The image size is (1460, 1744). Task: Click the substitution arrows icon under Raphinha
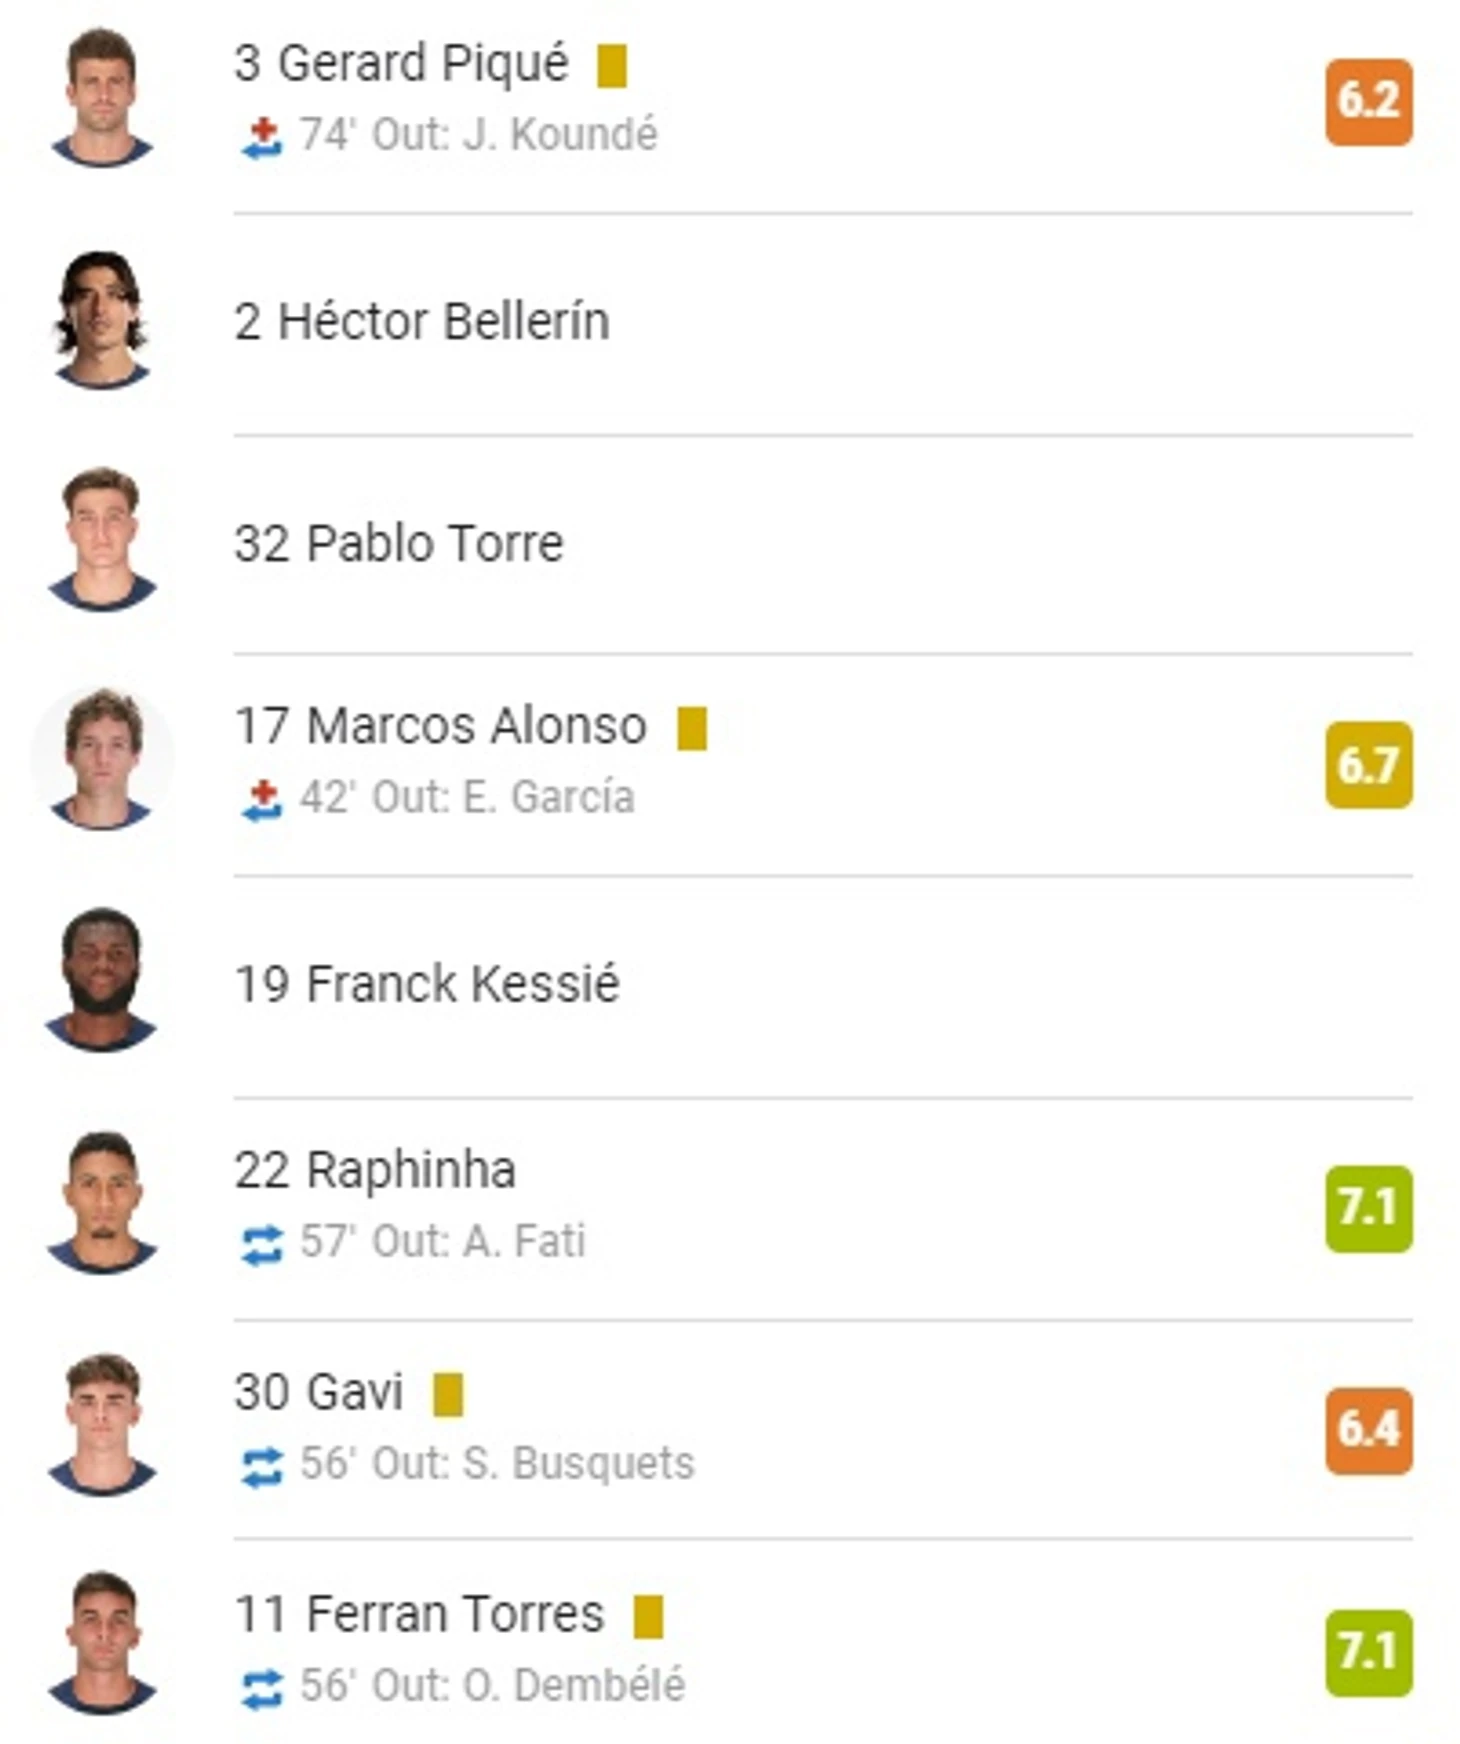(x=262, y=1245)
